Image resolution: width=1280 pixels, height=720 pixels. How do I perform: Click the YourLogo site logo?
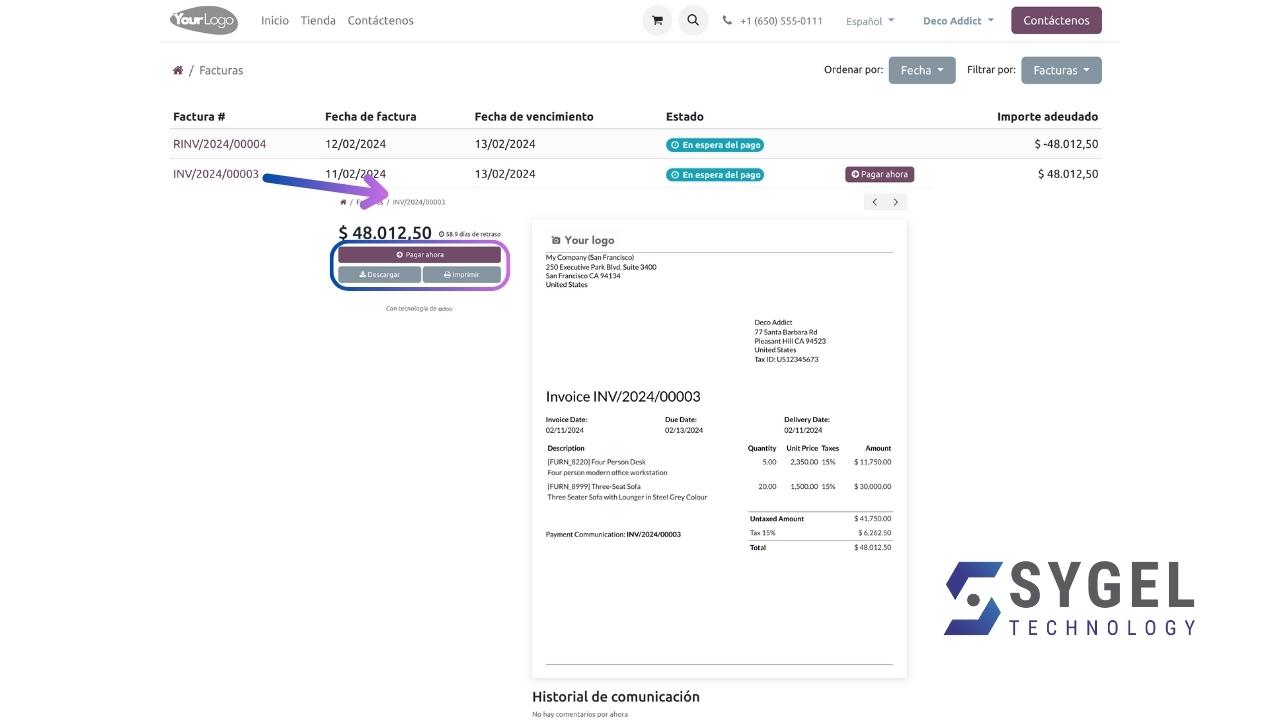click(204, 20)
